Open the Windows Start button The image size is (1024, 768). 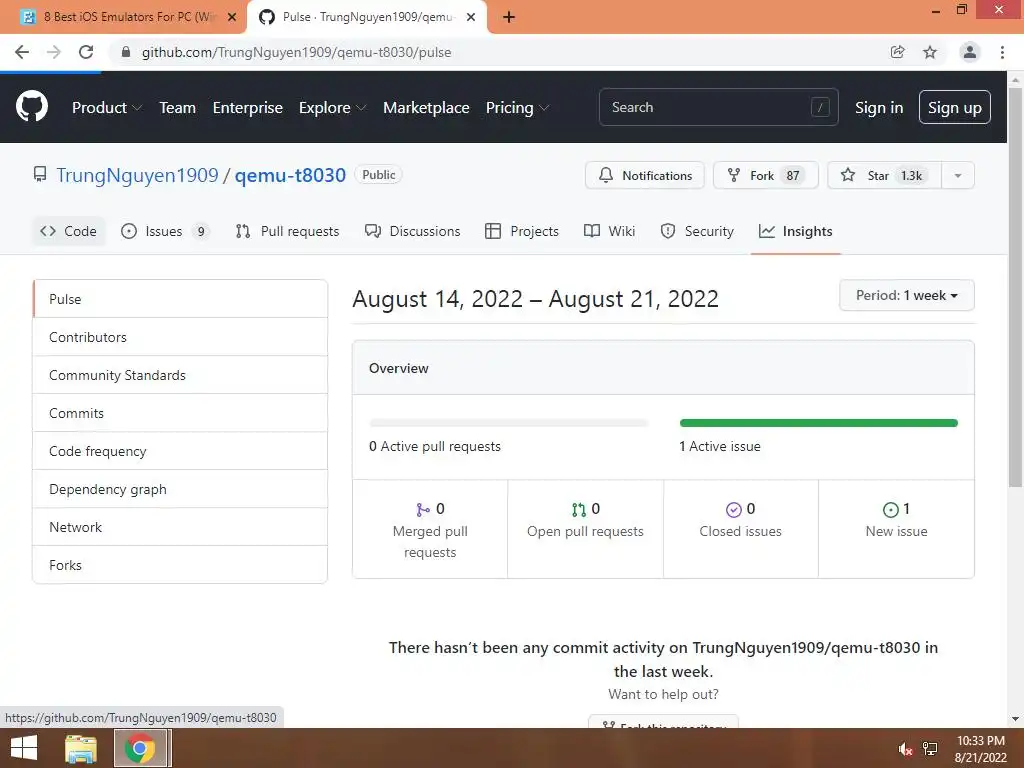click(x=24, y=748)
